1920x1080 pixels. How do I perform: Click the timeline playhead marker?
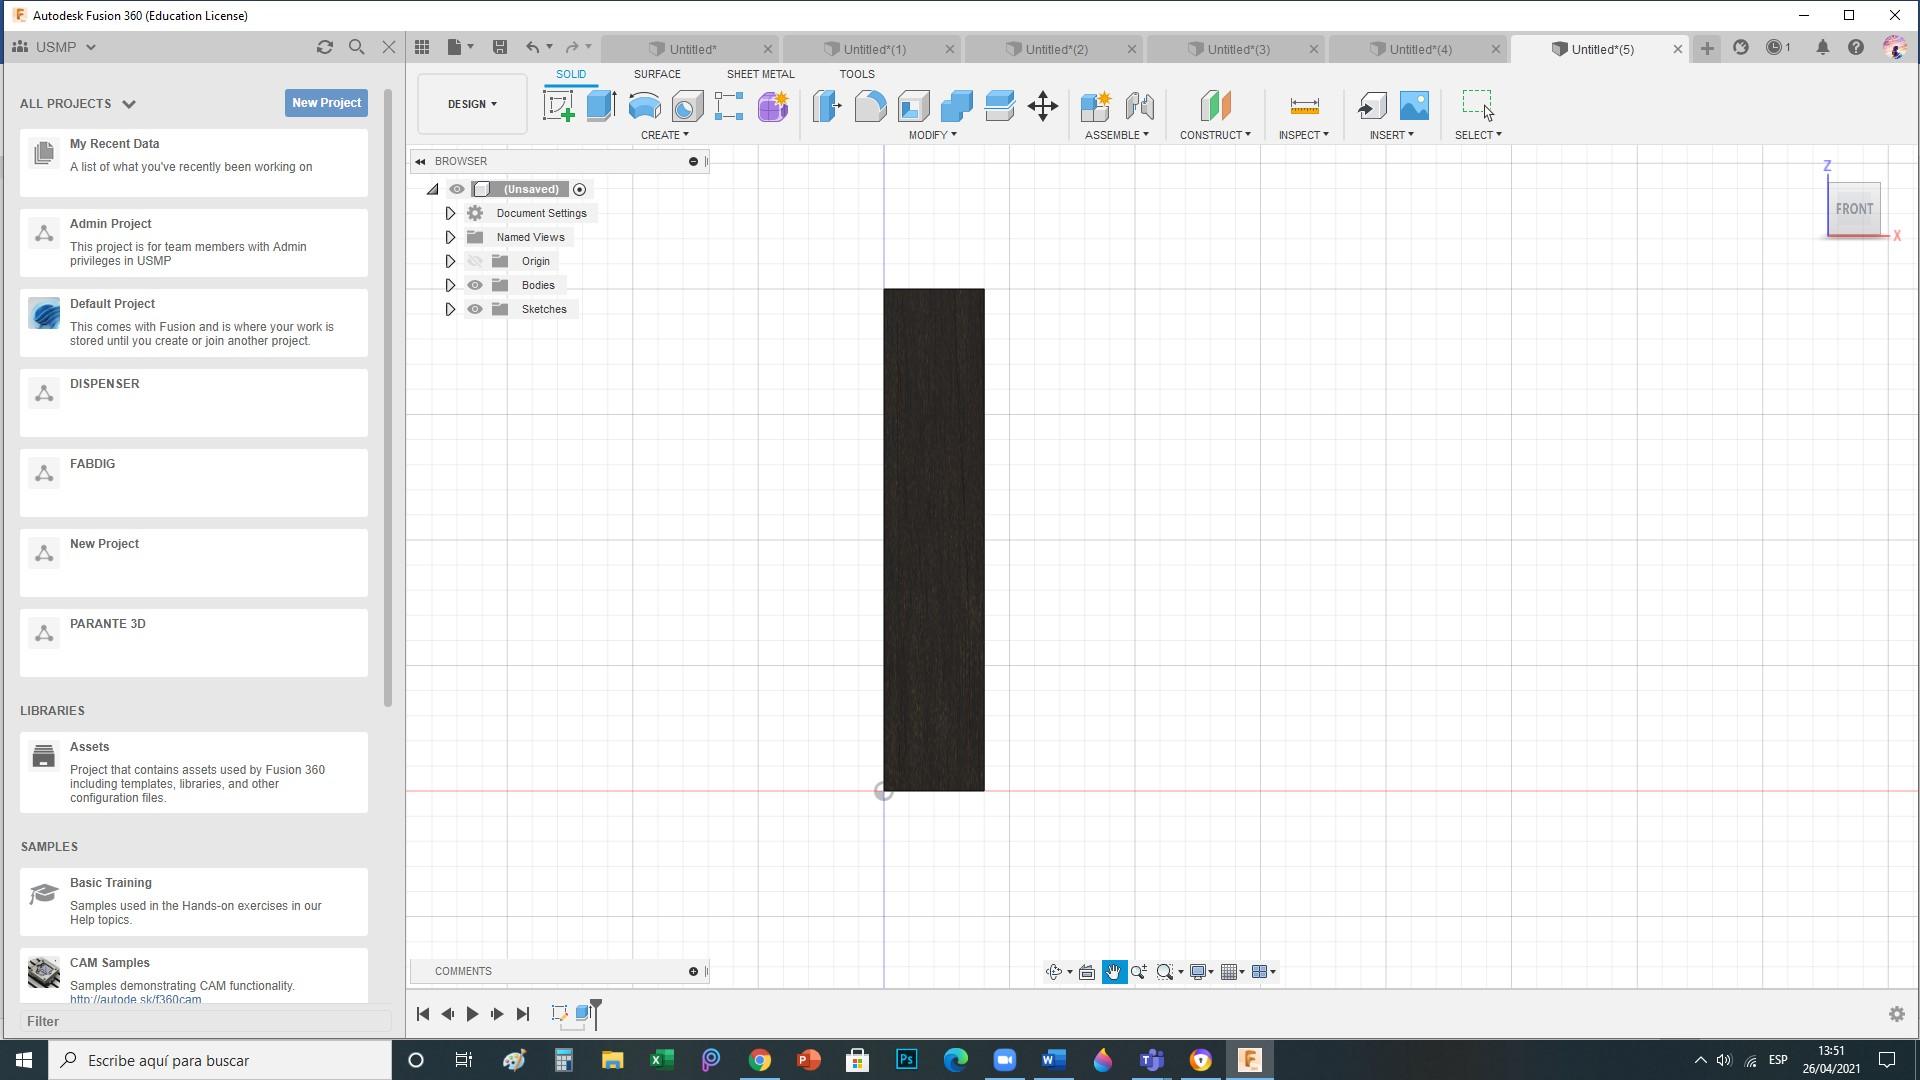[x=596, y=1012]
